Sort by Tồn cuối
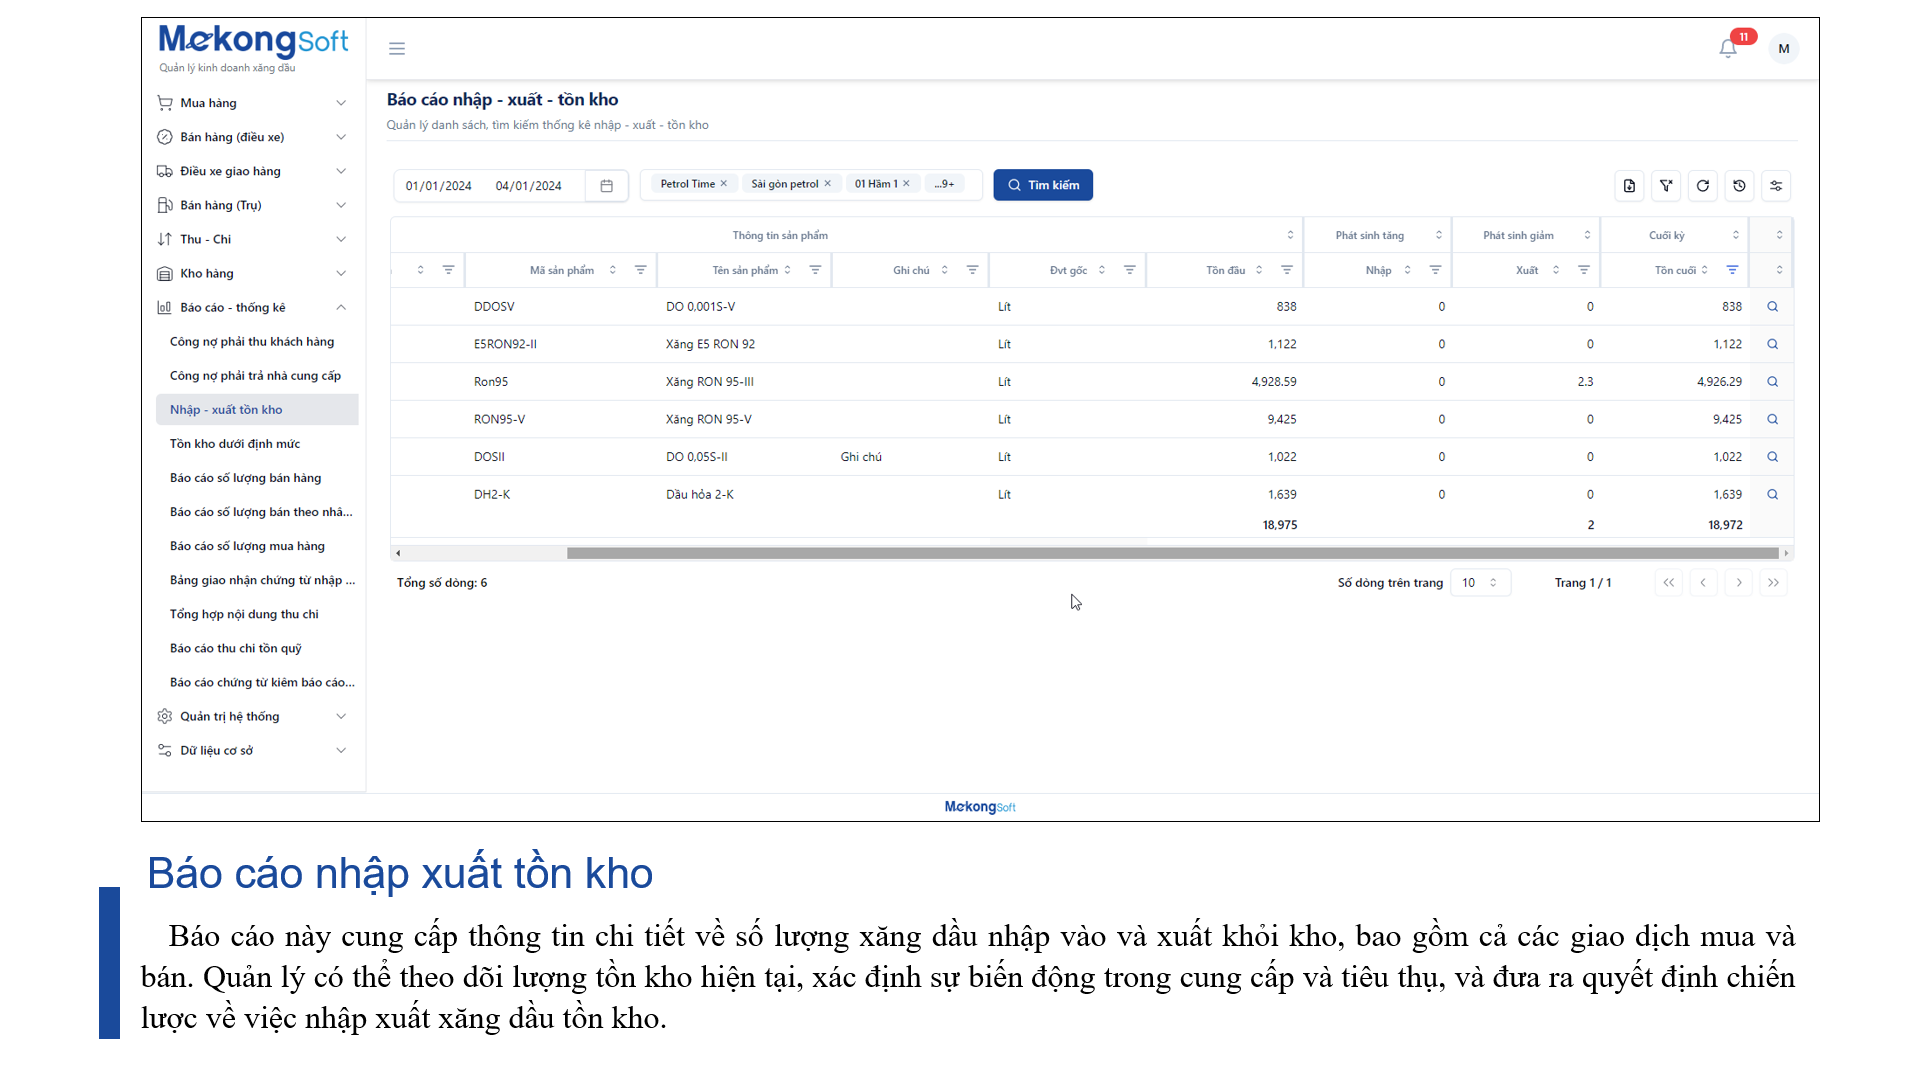 click(x=1705, y=270)
